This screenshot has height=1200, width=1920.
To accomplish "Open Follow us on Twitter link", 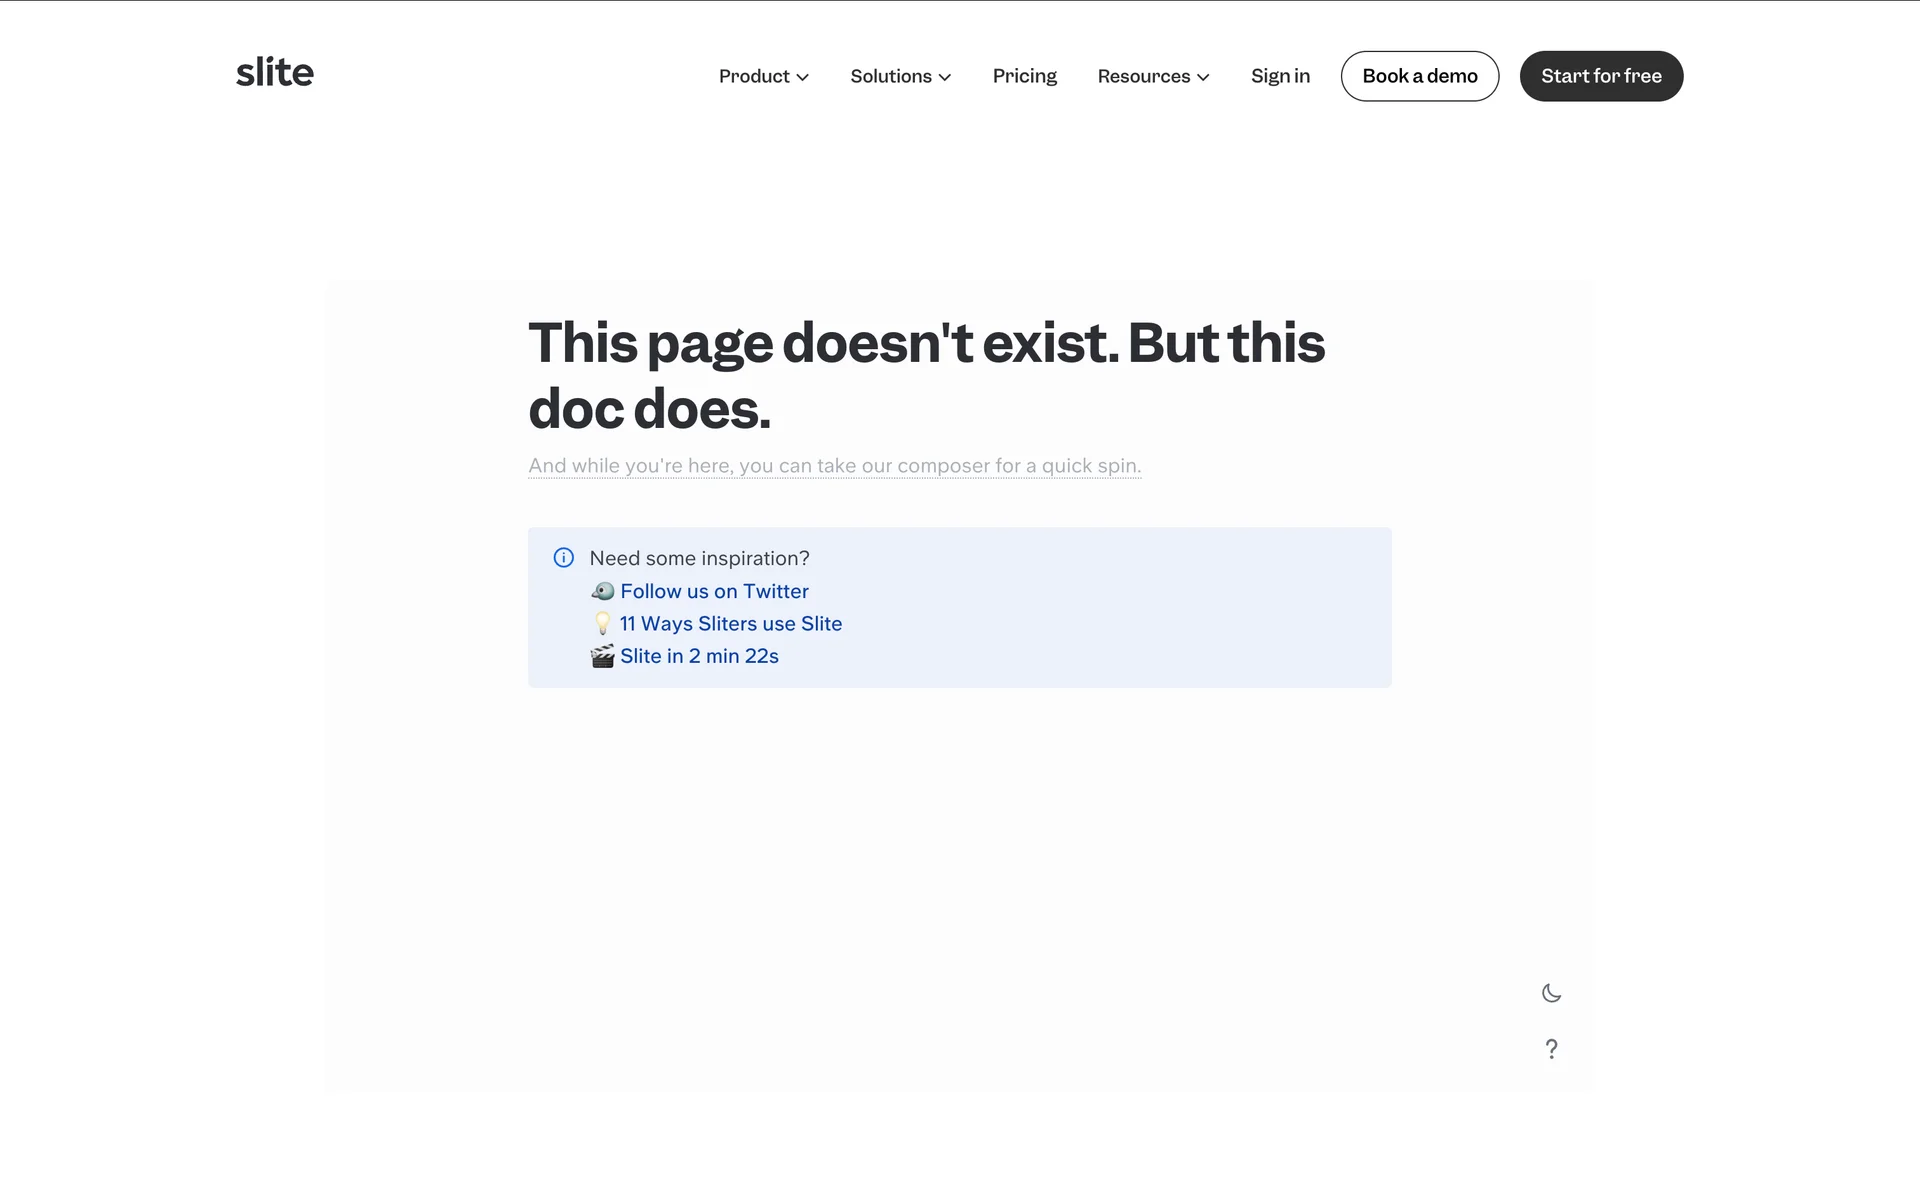I will (714, 591).
